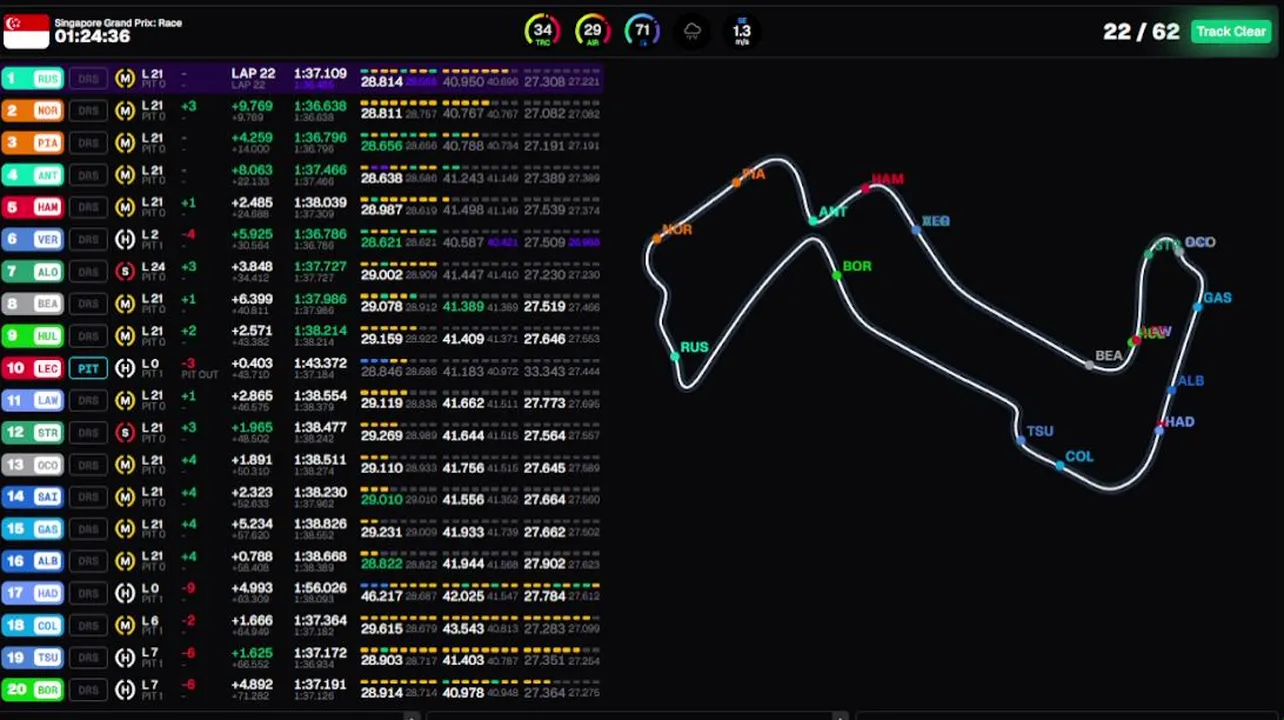
Task: Click the DRS indicator in SAI row
Action: point(88,496)
